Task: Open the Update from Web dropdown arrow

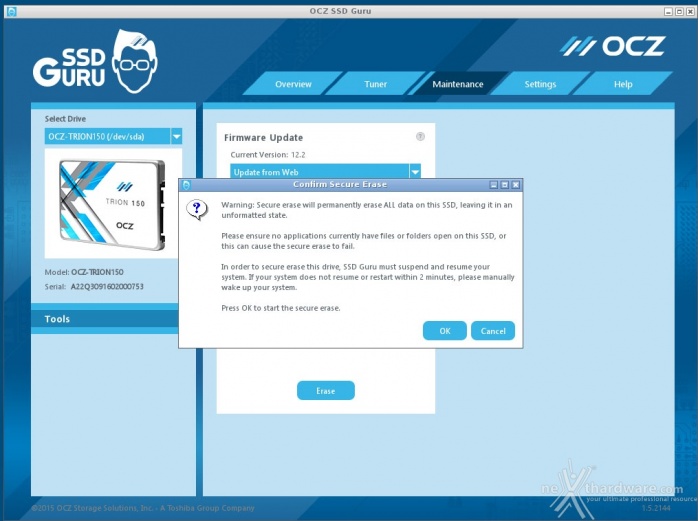Action: click(x=415, y=171)
